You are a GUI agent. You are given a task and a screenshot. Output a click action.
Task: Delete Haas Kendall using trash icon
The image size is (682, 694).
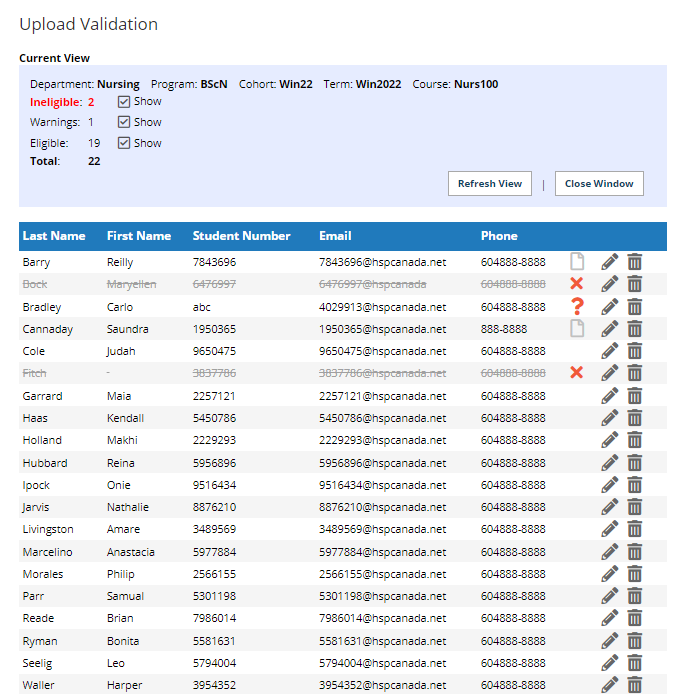[x=635, y=418]
